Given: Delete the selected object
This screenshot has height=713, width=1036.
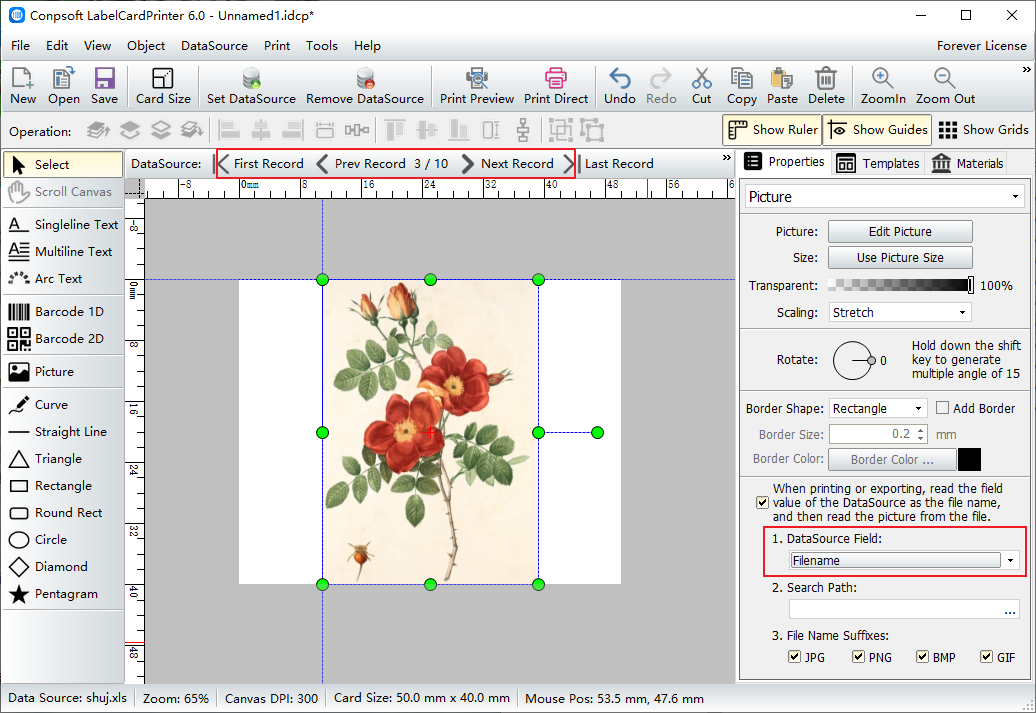Looking at the screenshot, I should pos(826,86).
